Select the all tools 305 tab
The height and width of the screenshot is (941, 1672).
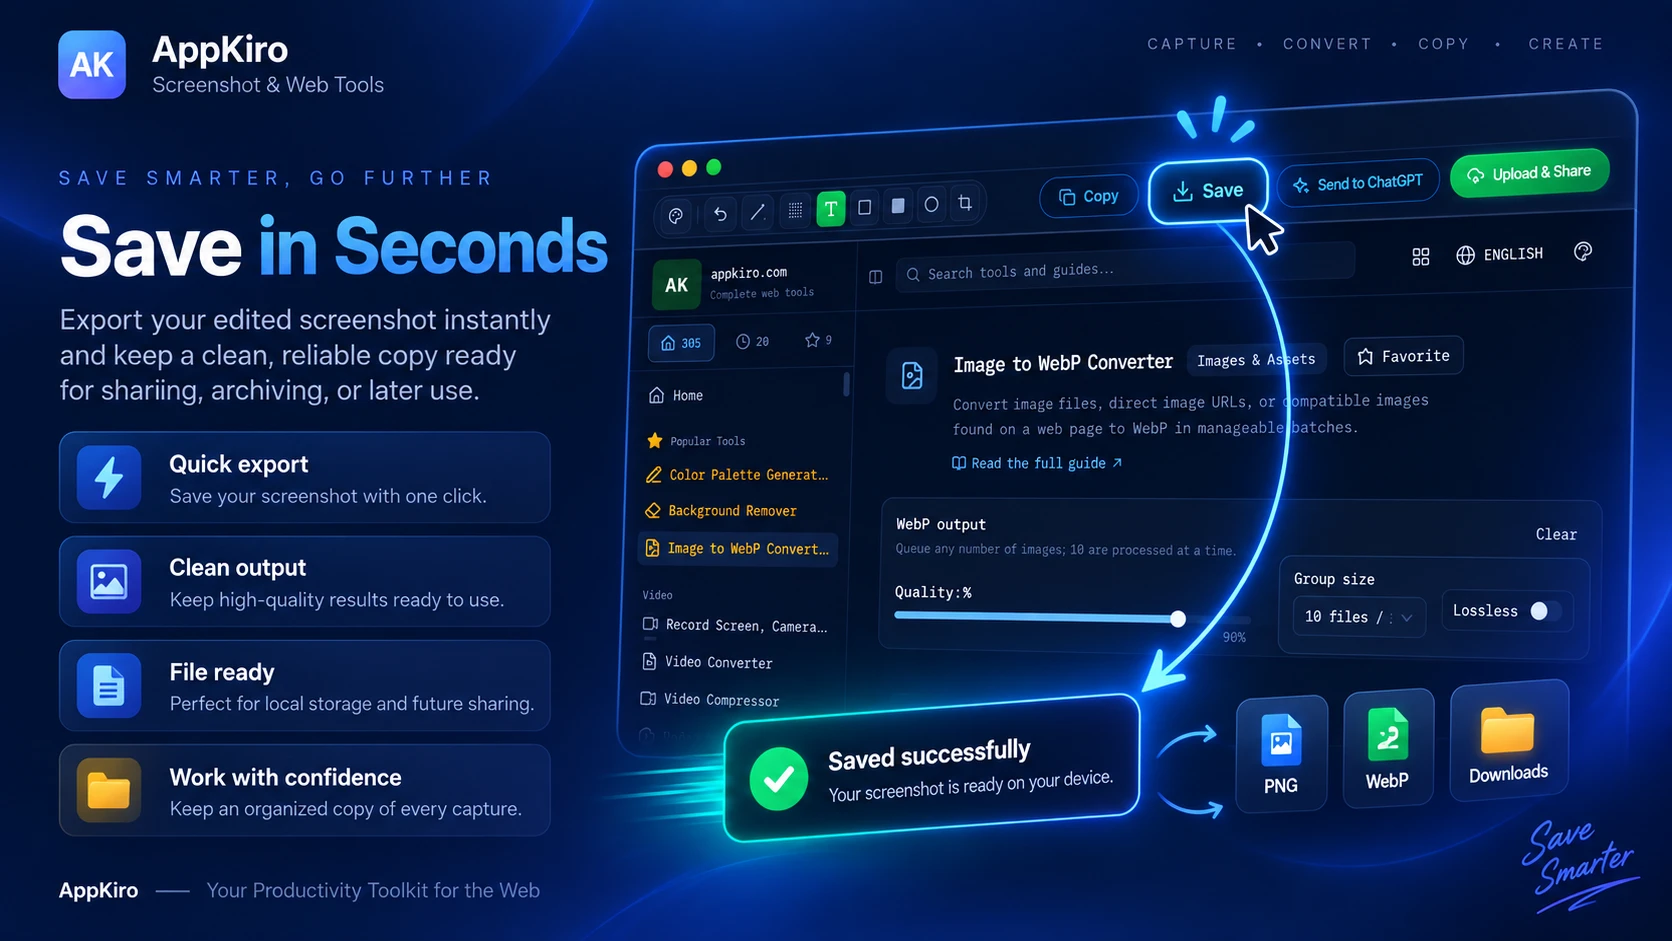coord(681,343)
